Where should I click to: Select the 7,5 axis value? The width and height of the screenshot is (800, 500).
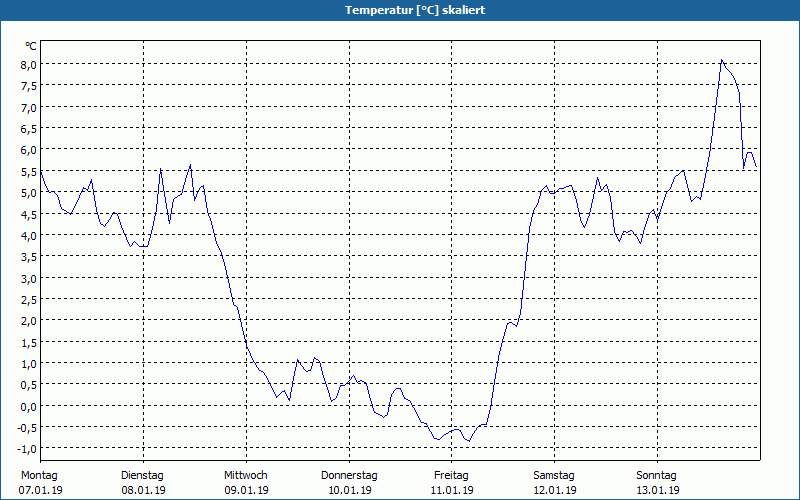(x=29, y=86)
